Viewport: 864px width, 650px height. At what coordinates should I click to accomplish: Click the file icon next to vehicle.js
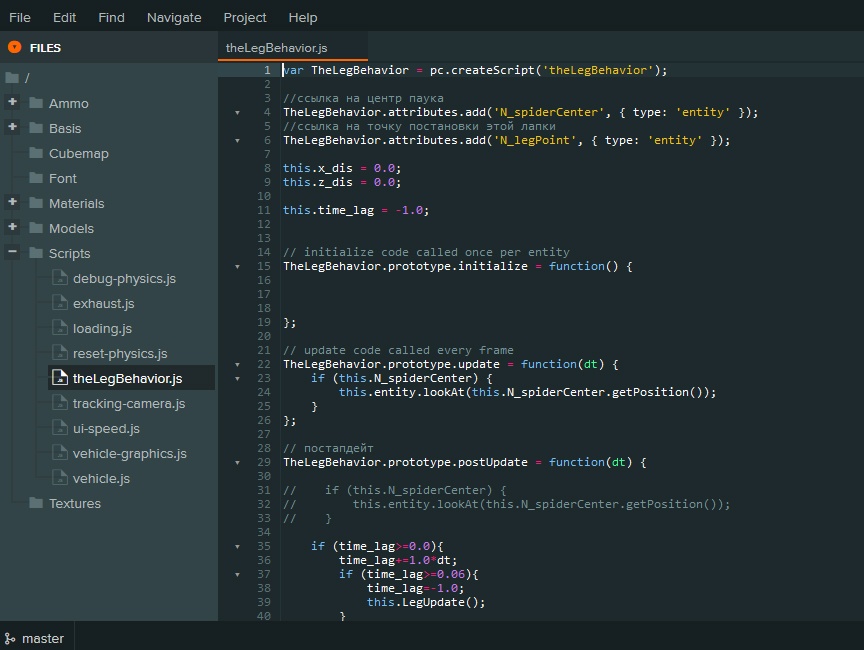[60, 478]
